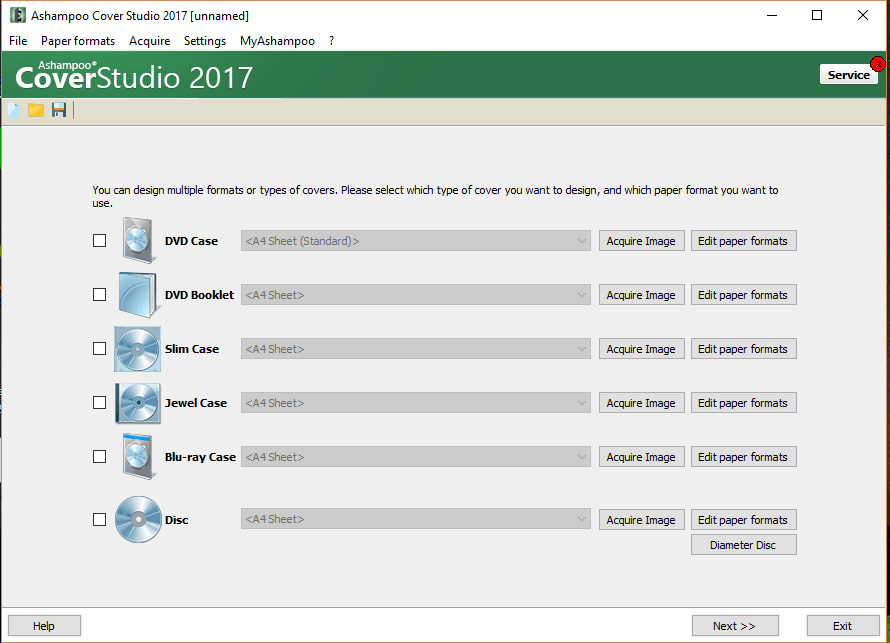Screen dimensions: 890x643
Task: Expand the Slim Case paper format dropdown
Action: pos(415,348)
